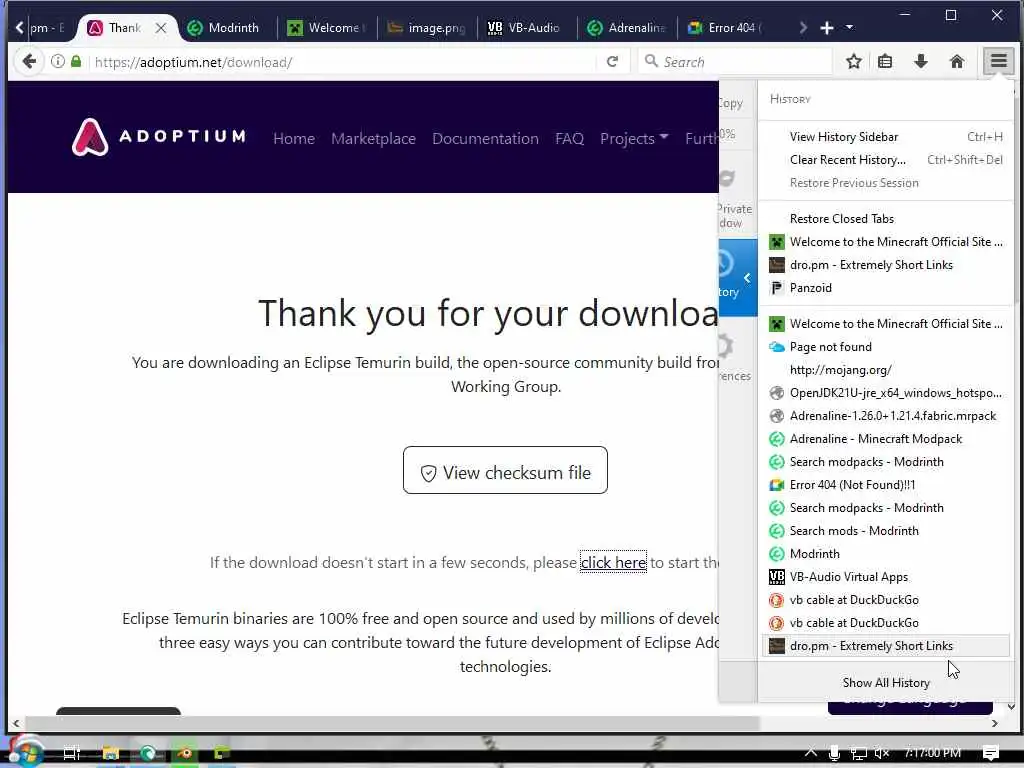The height and width of the screenshot is (768, 1024).
Task: Switch to the image.png tab
Action: click(426, 28)
